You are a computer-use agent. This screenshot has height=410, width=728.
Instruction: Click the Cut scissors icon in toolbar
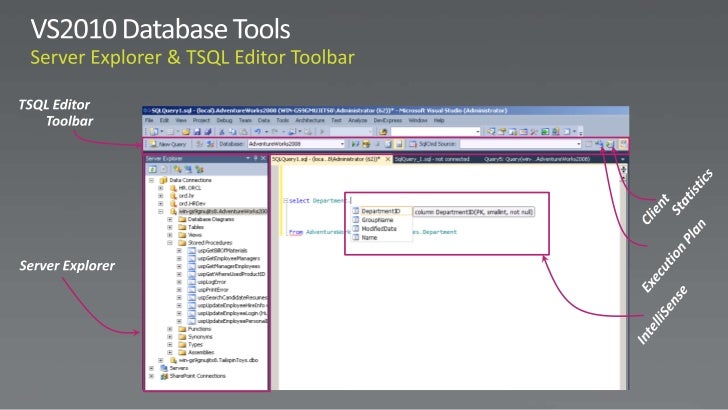[222, 132]
